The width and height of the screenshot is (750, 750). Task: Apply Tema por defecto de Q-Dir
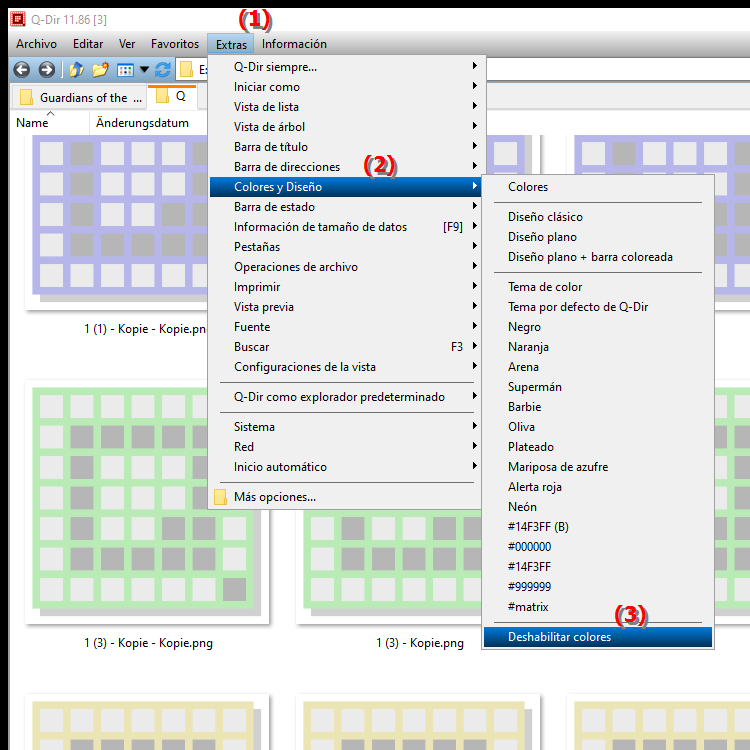pyautogui.click(x=598, y=307)
